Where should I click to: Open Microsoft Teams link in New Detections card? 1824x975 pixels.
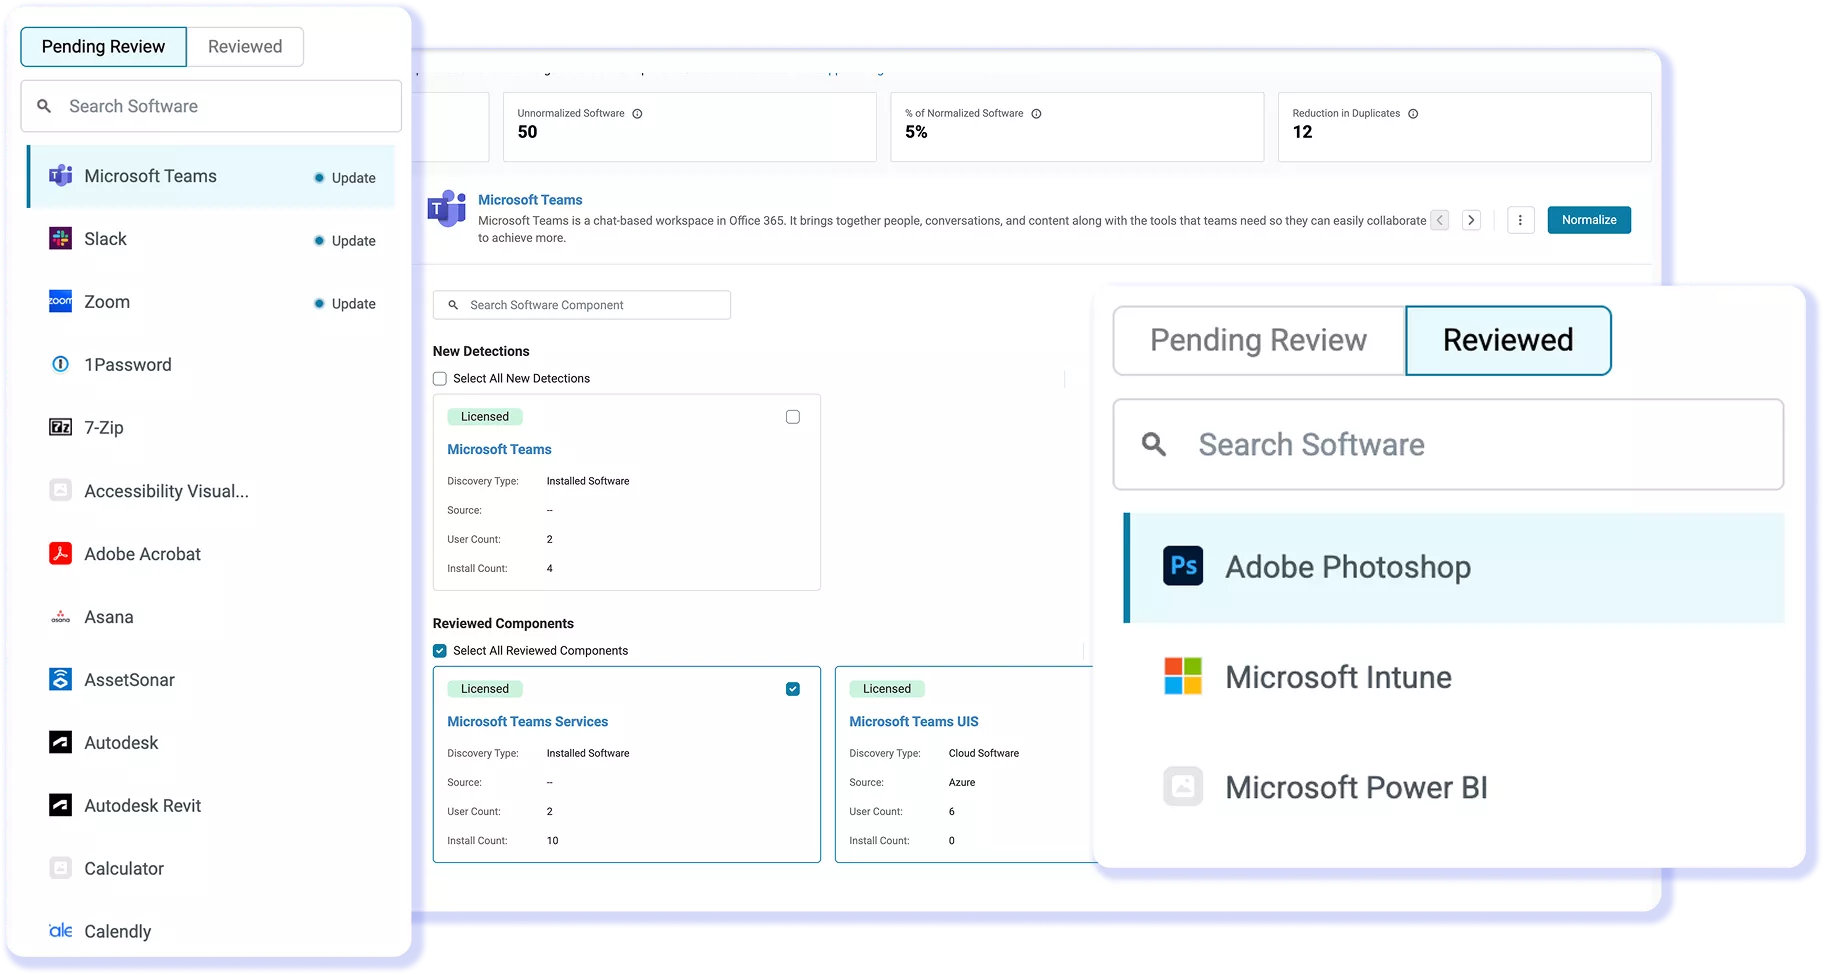click(x=499, y=450)
